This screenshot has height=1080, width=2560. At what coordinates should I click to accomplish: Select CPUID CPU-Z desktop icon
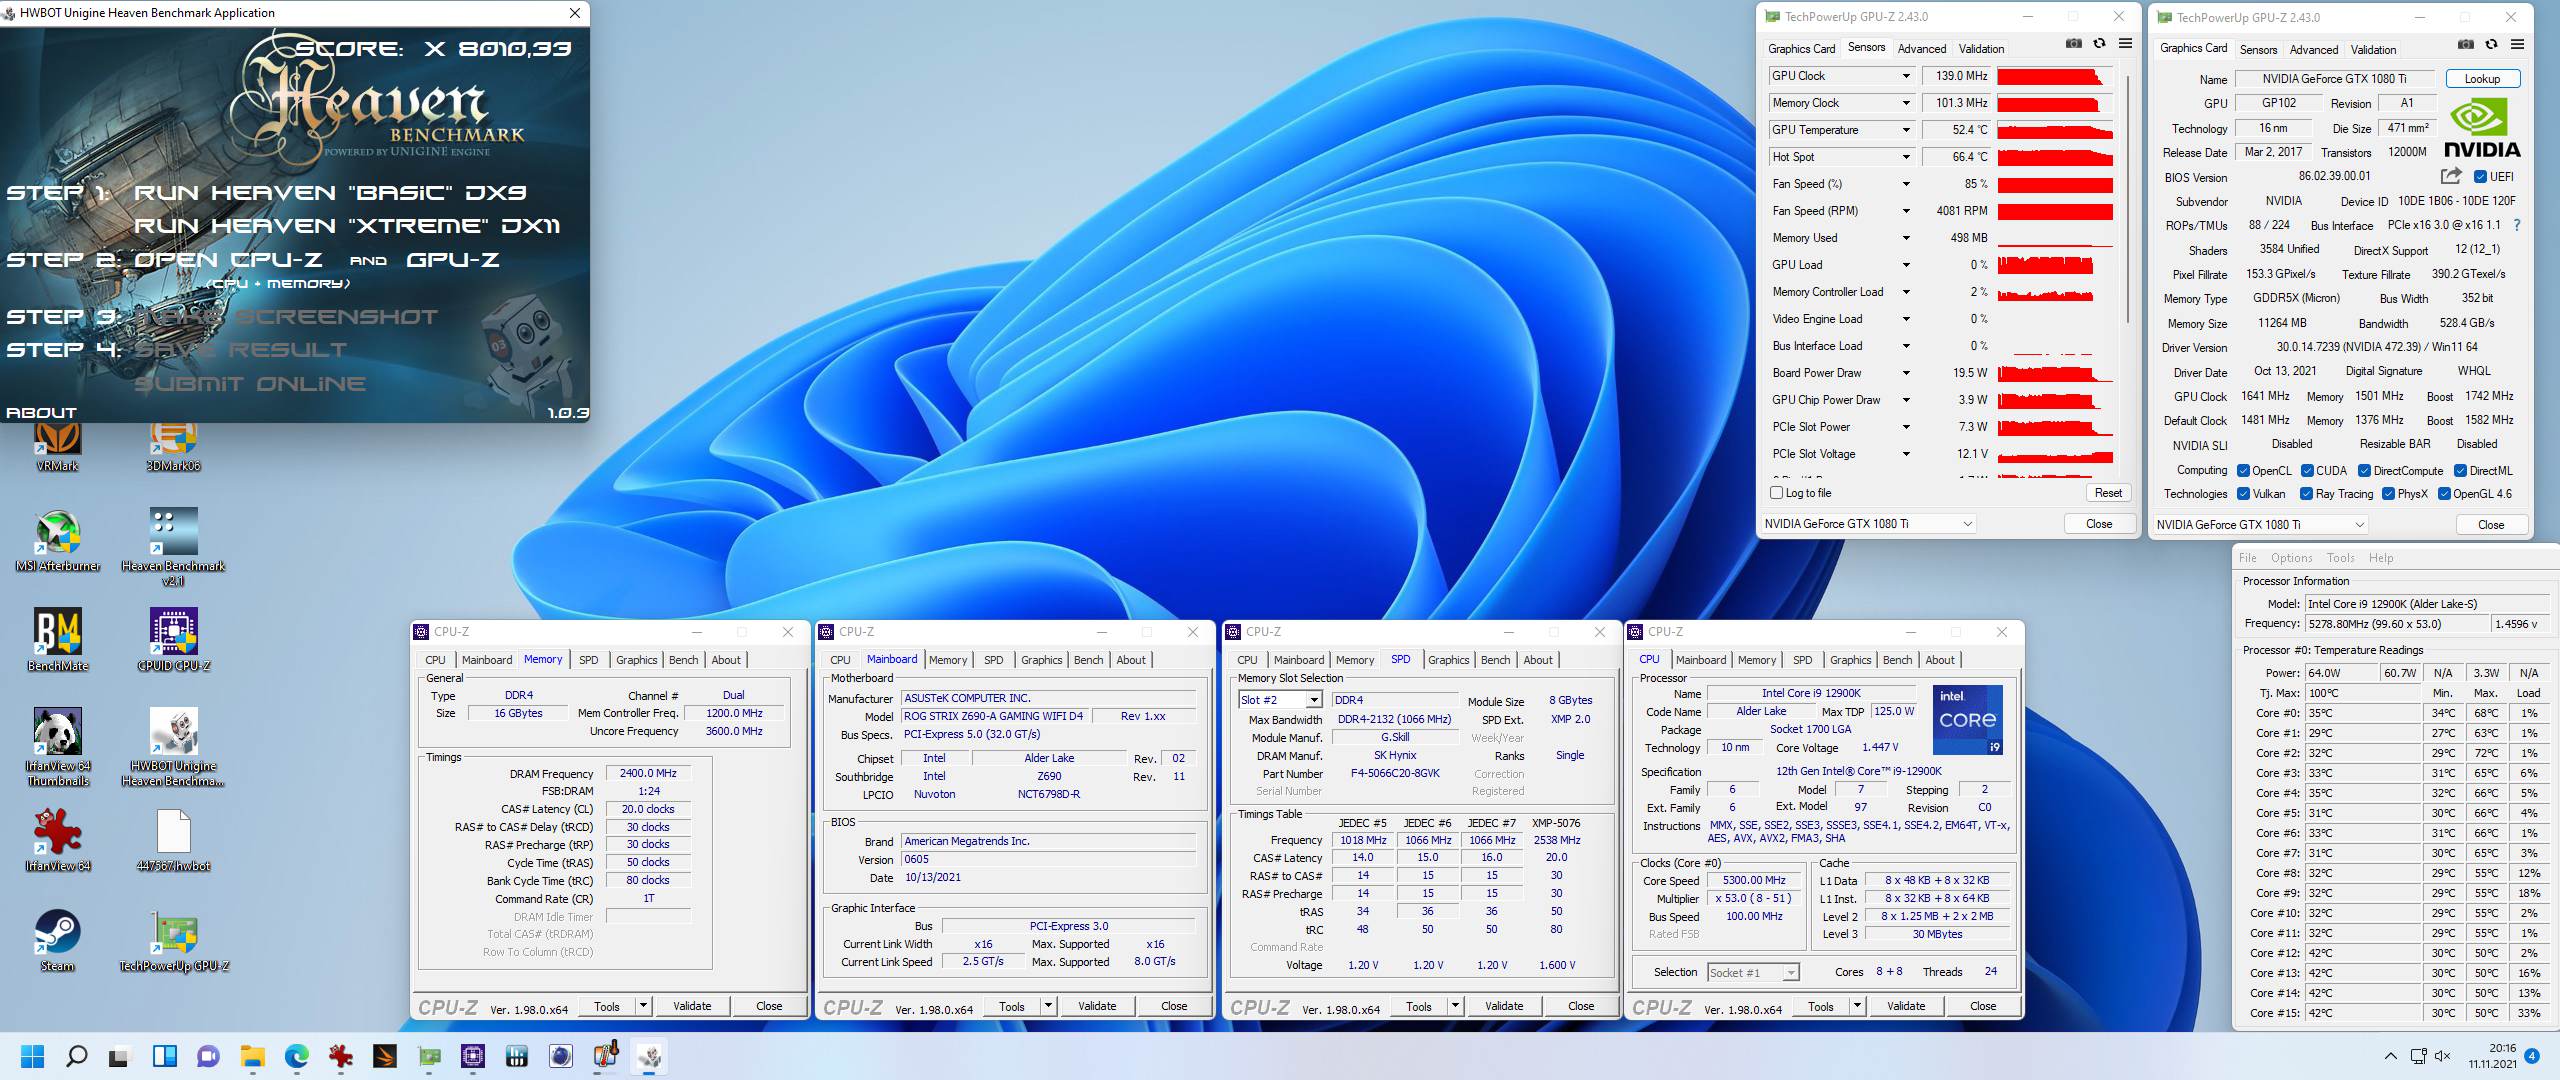pyautogui.click(x=173, y=640)
